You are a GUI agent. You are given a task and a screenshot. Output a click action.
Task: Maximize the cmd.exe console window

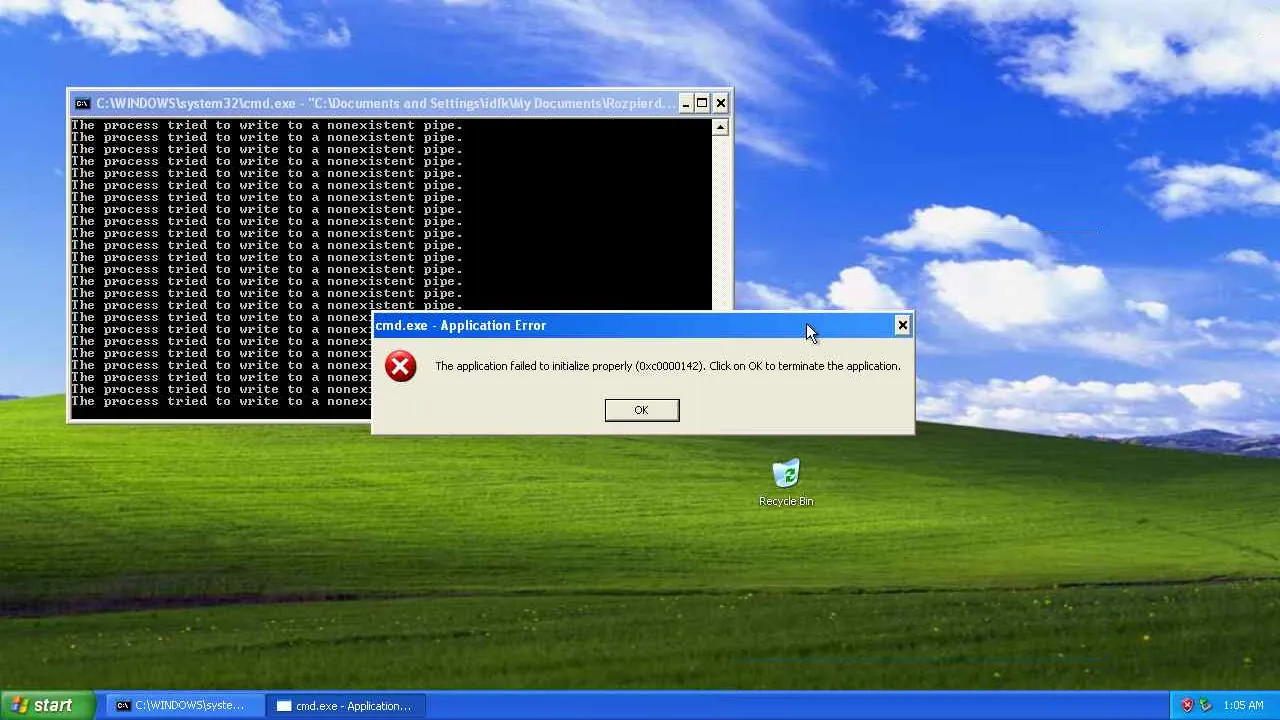pyautogui.click(x=702, y=103)
